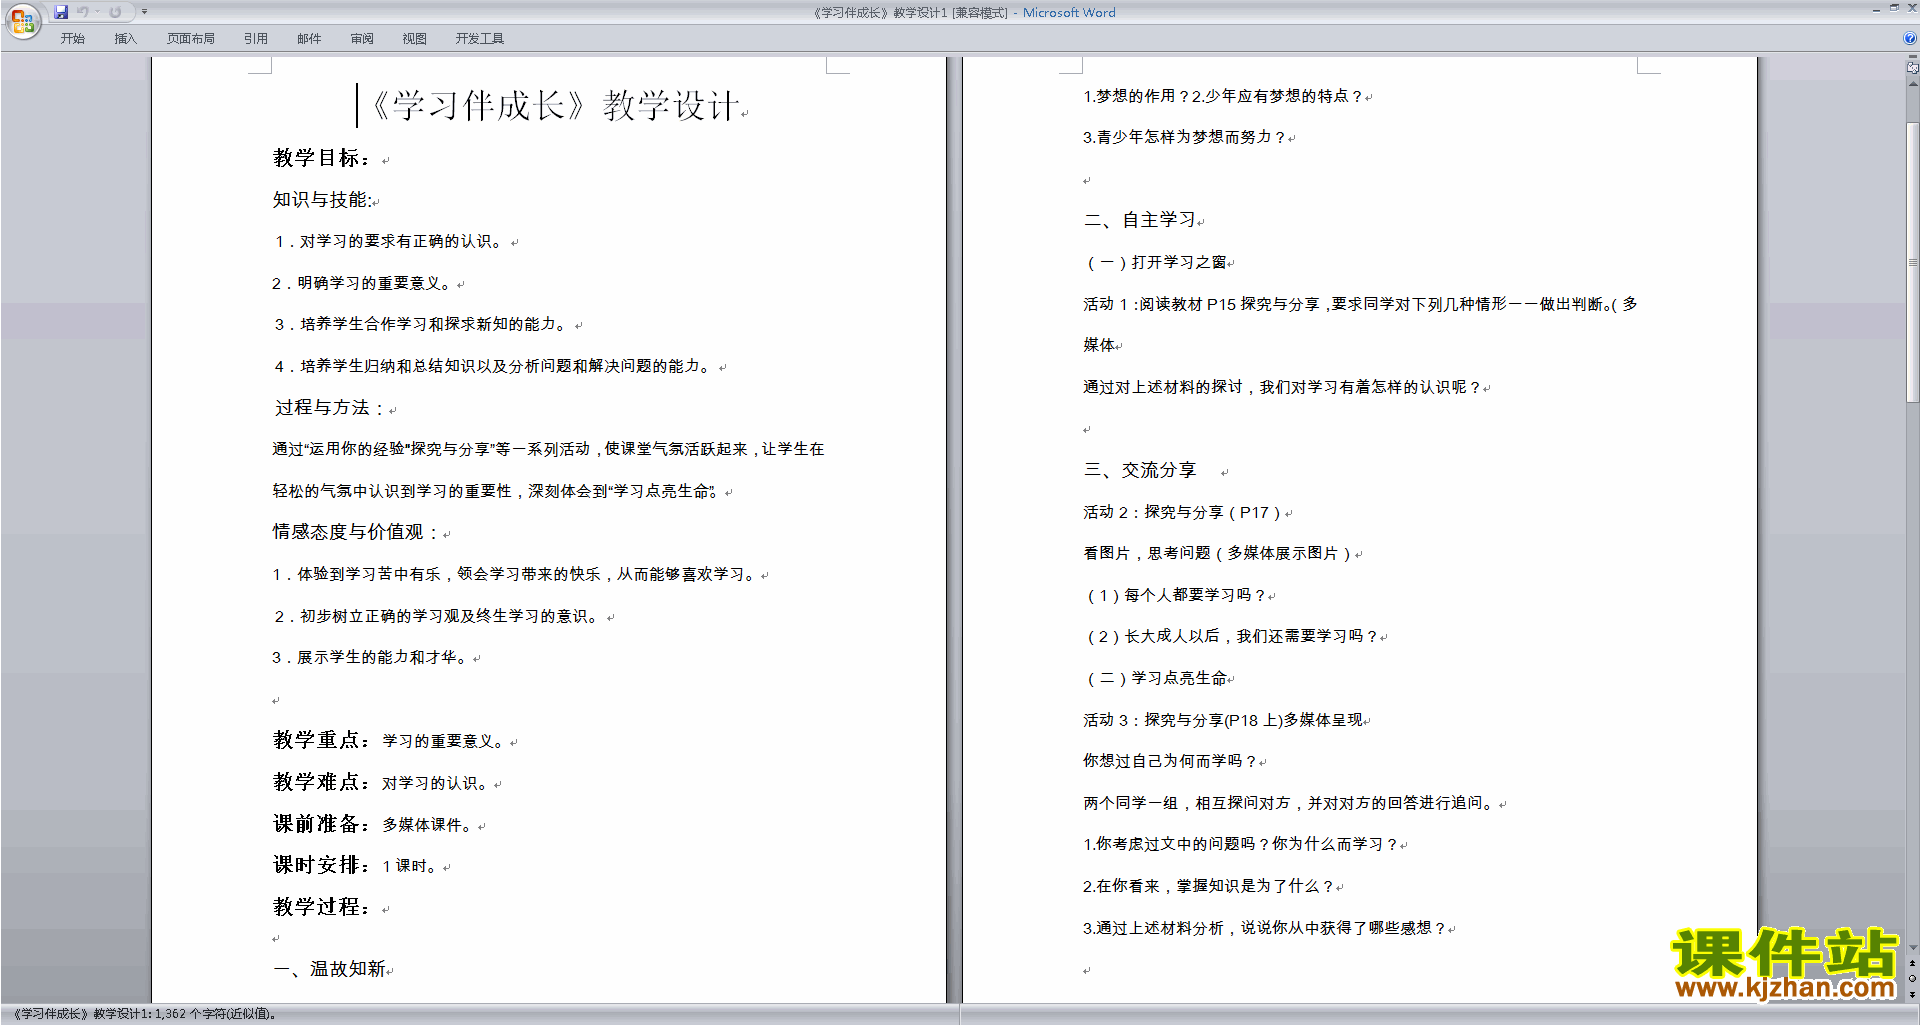Screen dimensions: 1920x1025
Task: Click the line （一）打开学习之窗
Action: (1156, 263)
